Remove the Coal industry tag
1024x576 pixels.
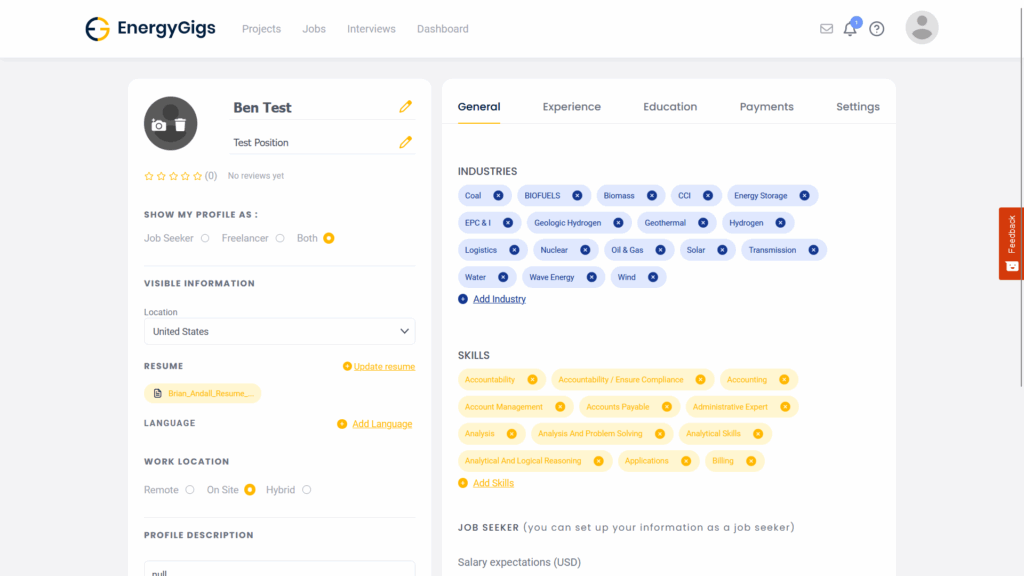pyautogui.click(x=498, y=196)
